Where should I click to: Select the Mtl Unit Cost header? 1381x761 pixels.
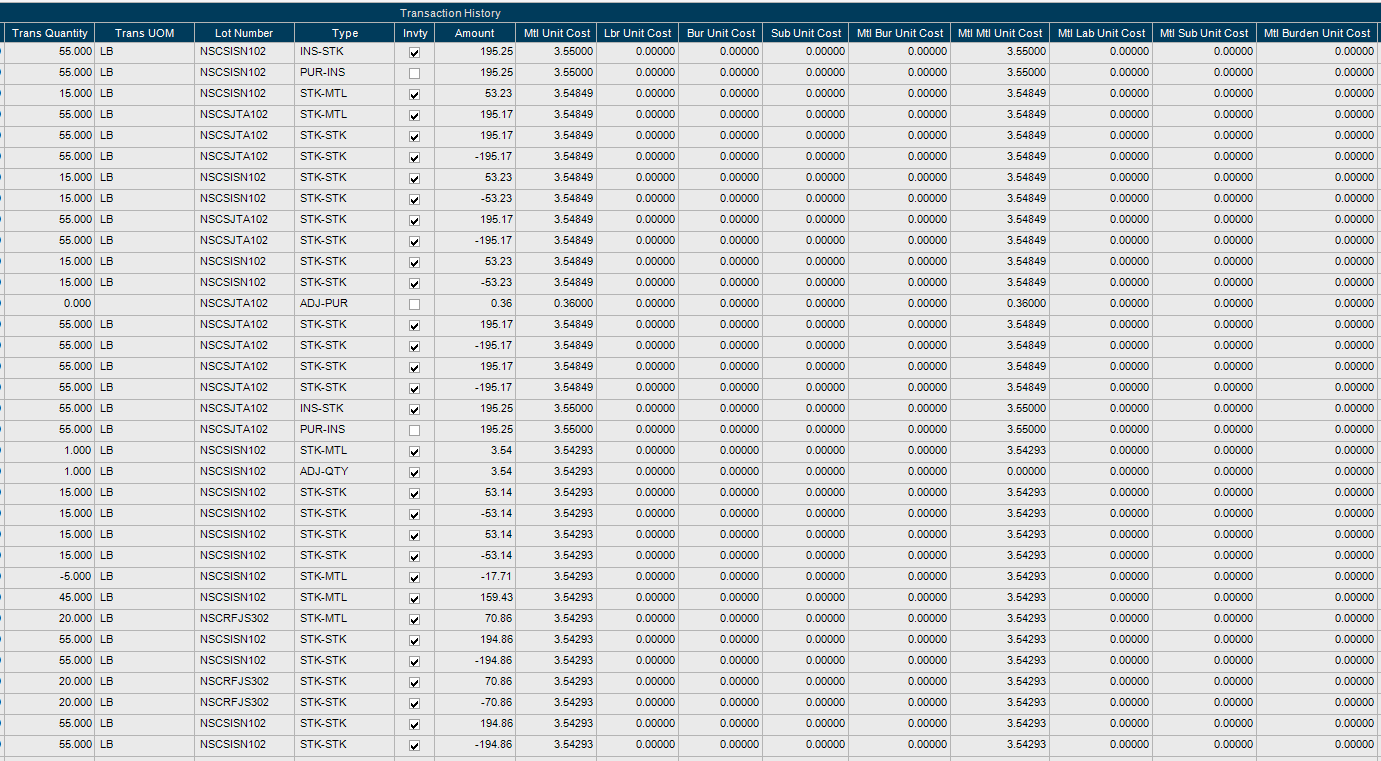coord(557,33)
